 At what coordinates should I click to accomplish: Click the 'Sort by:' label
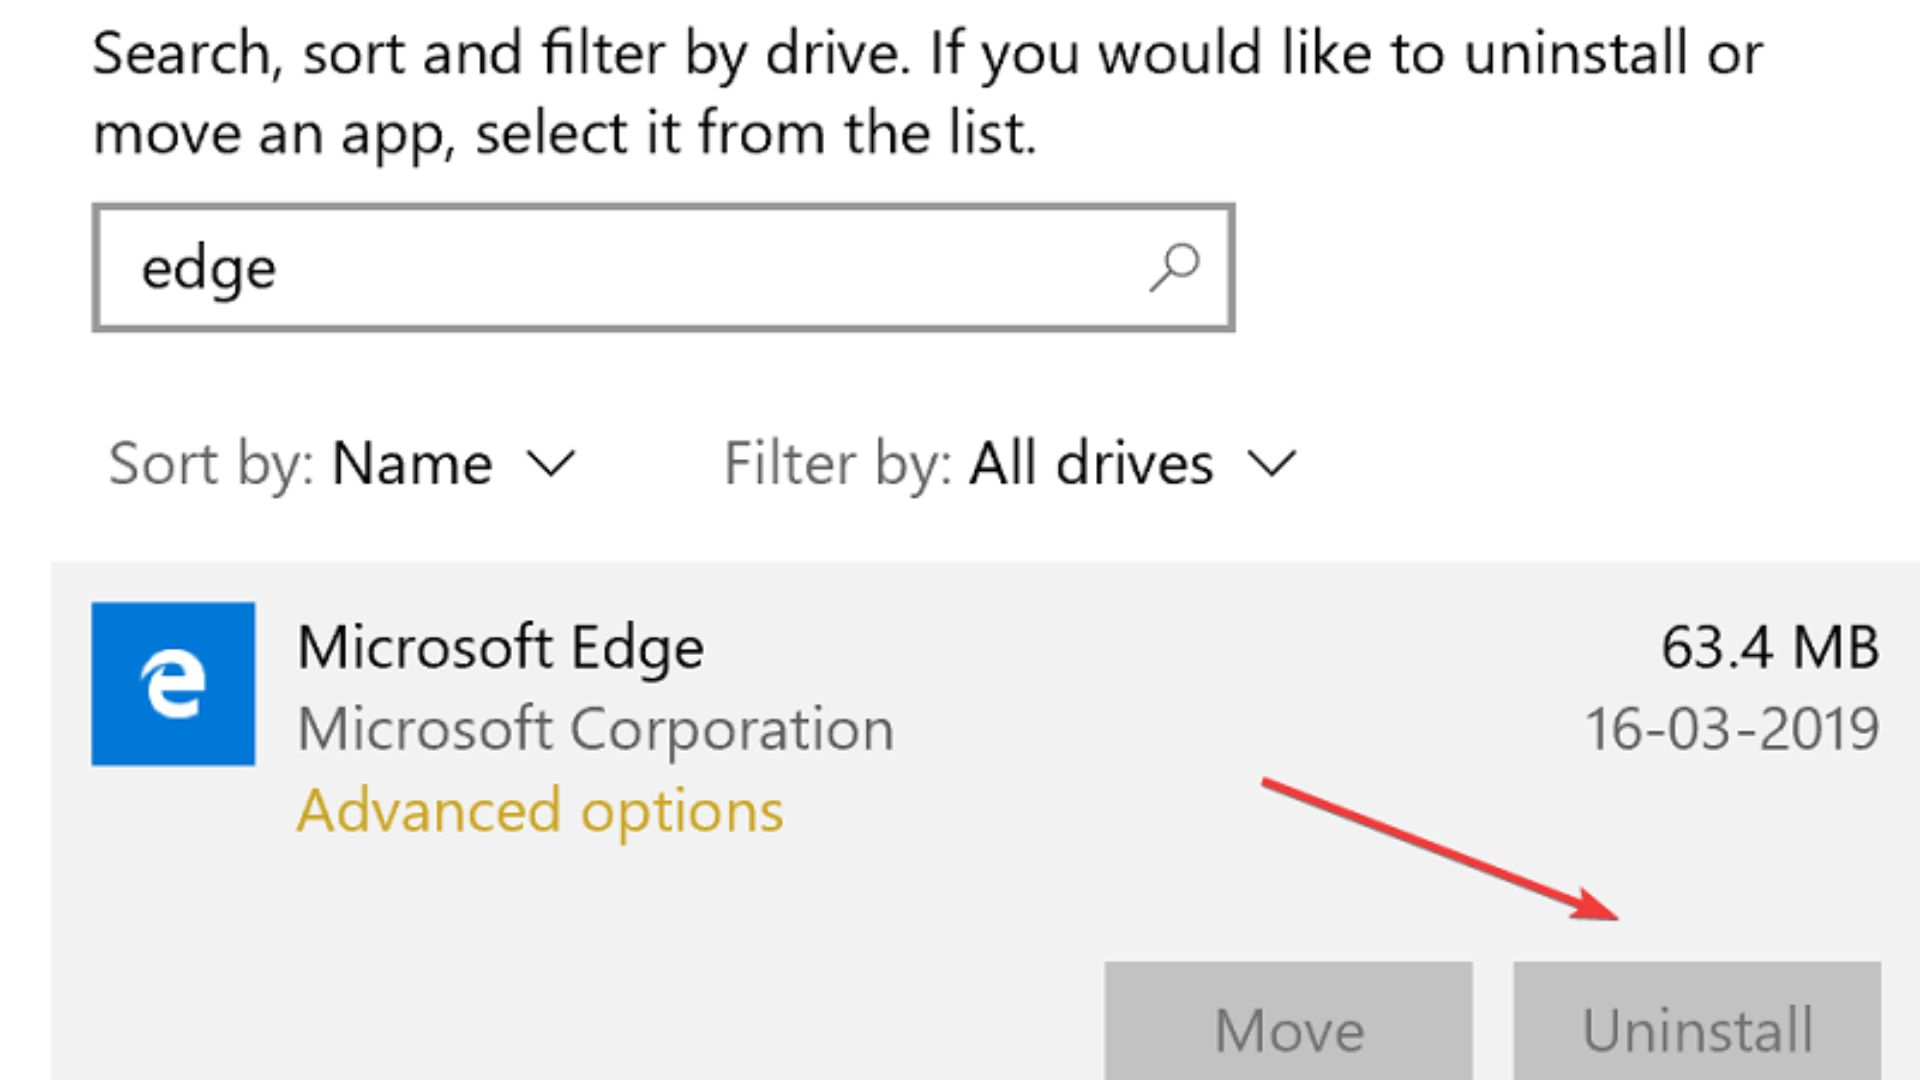point(211,464)
